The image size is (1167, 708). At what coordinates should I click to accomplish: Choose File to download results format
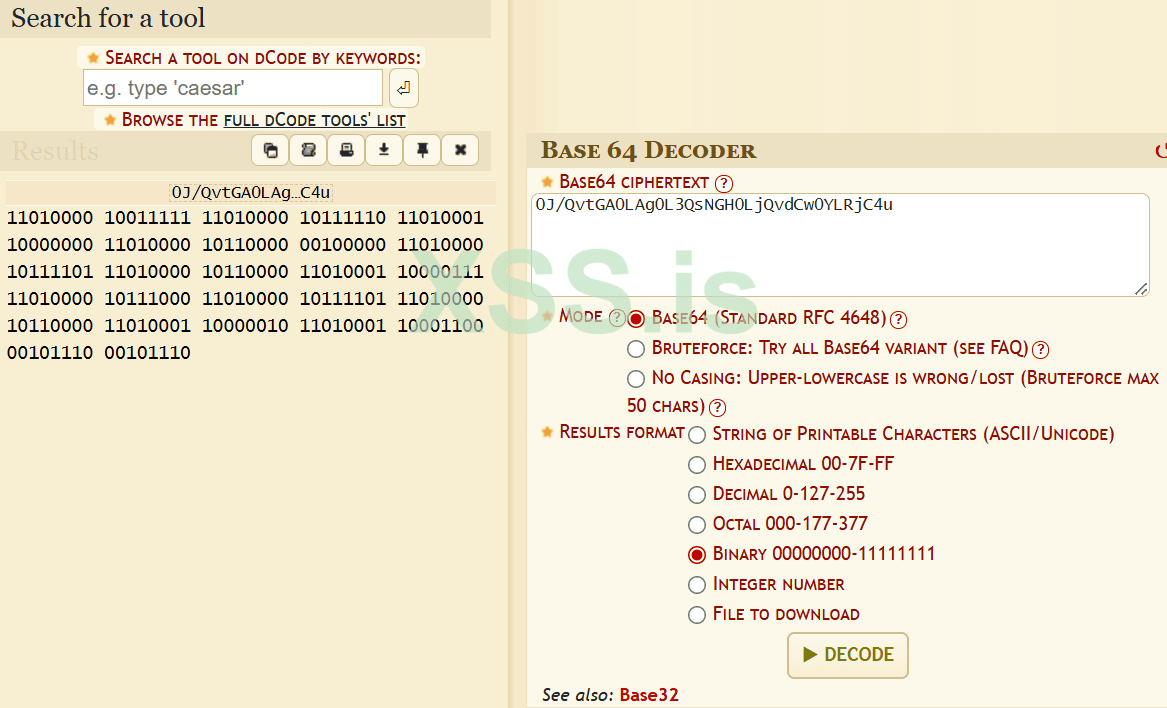(697, 615)
